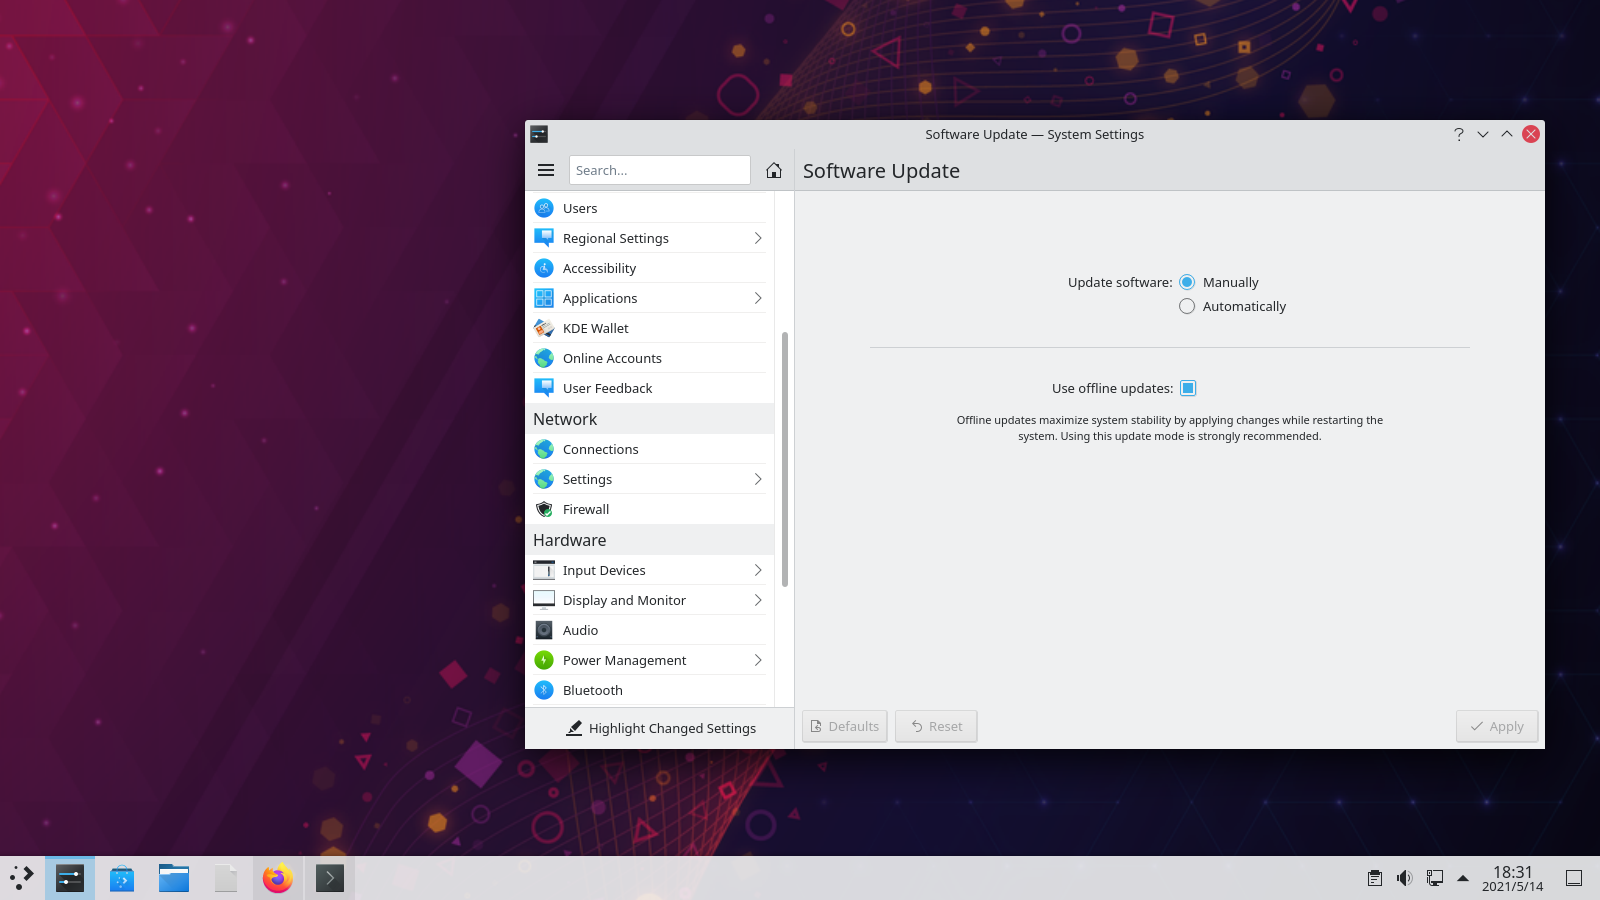The image size is (1600, 900).
Task: Disable the Use offline updates checkbox
Action: [x=1187, y=388]
